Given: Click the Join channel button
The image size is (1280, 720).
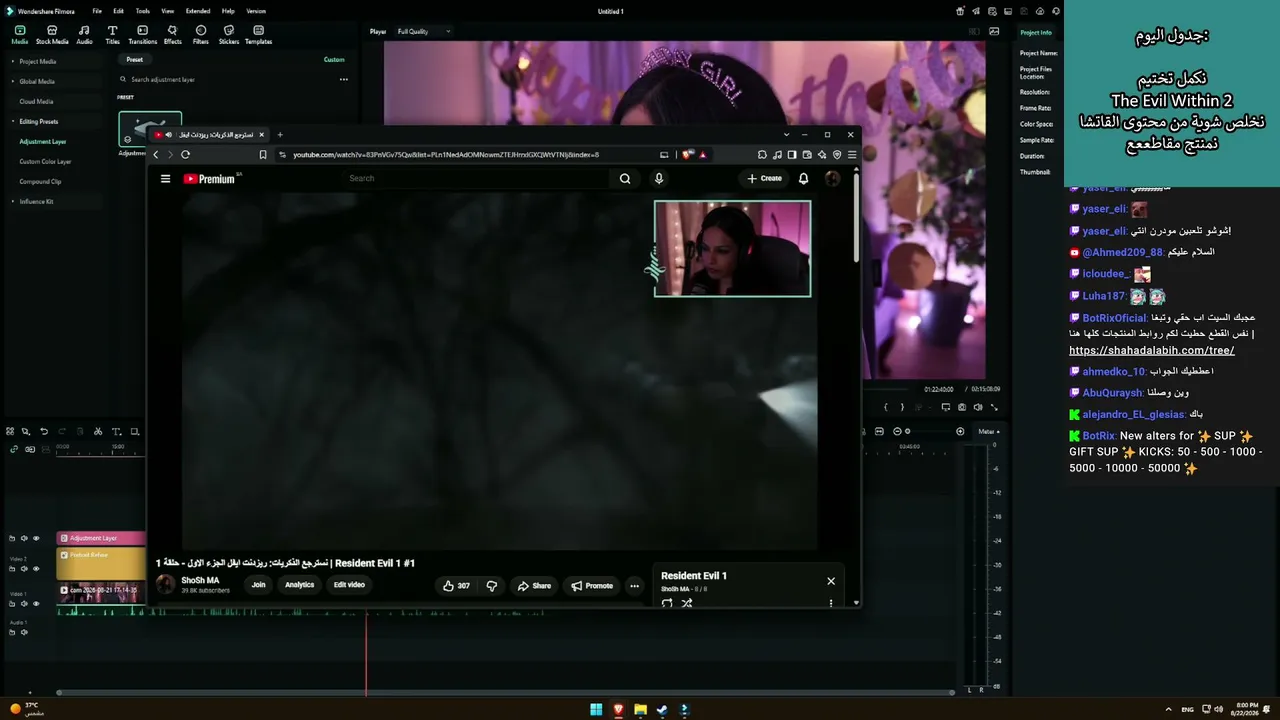Looking at the screenshot, I should [258, 585].
